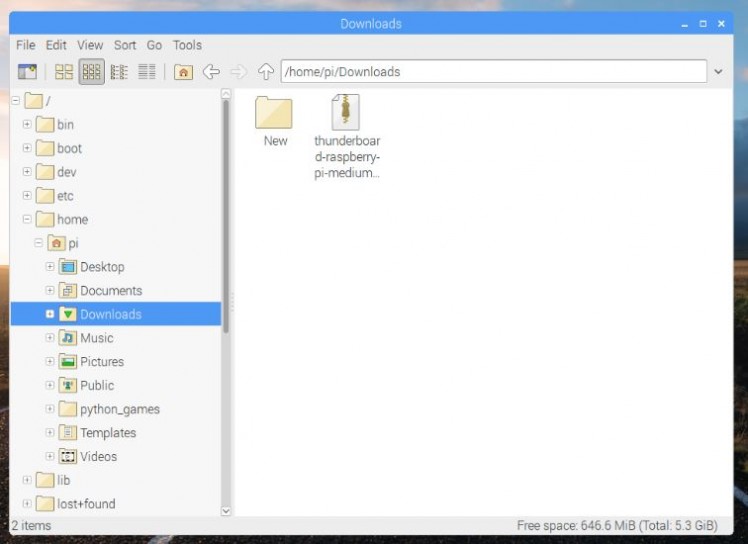Open a new window via toolbar icon
The image size is (748, 544).
pyautogui.click(x=27, y=72)
